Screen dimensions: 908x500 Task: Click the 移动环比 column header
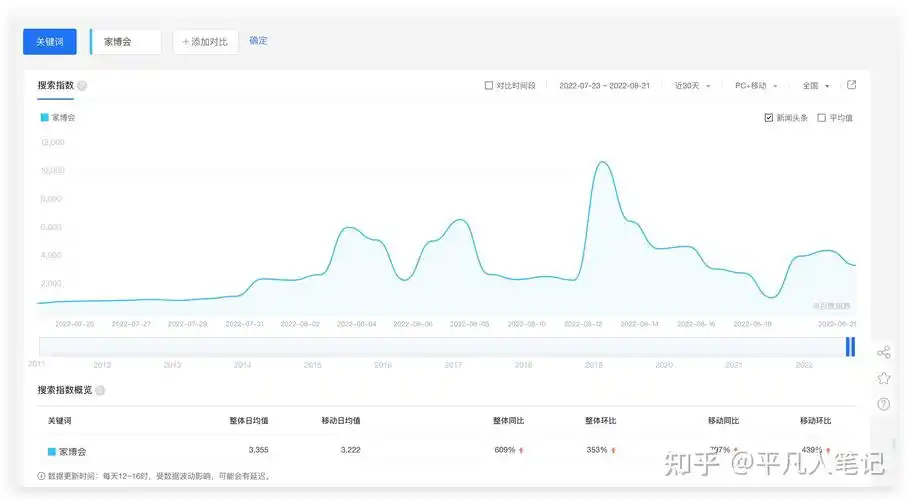(815, 421)
